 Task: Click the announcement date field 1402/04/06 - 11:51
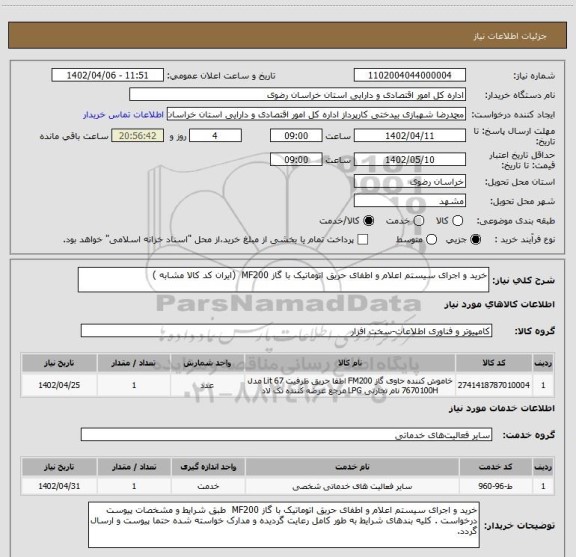click(x=107, y=75)
